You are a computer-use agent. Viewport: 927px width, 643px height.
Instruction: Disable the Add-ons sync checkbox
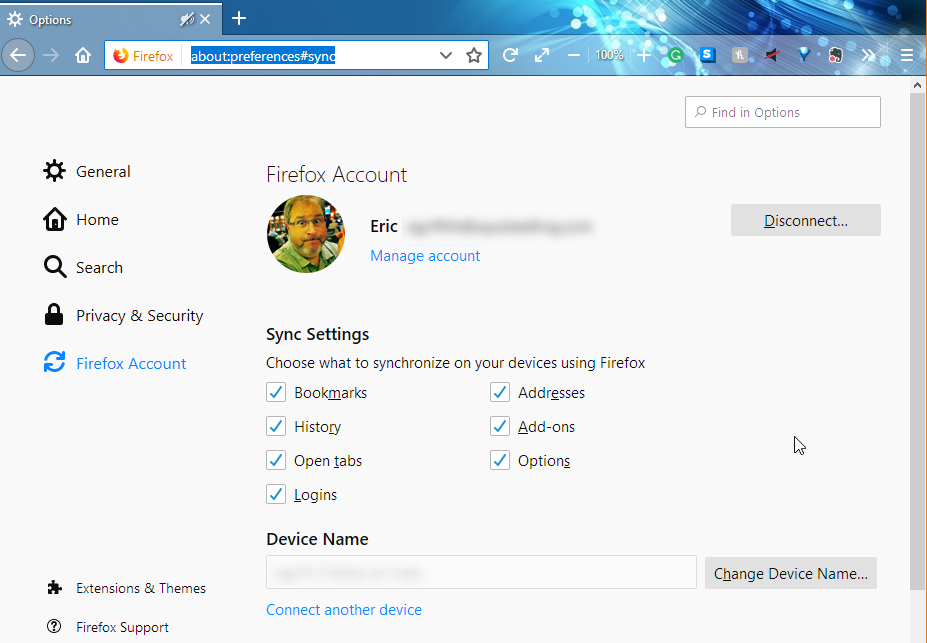click(500, 426)
